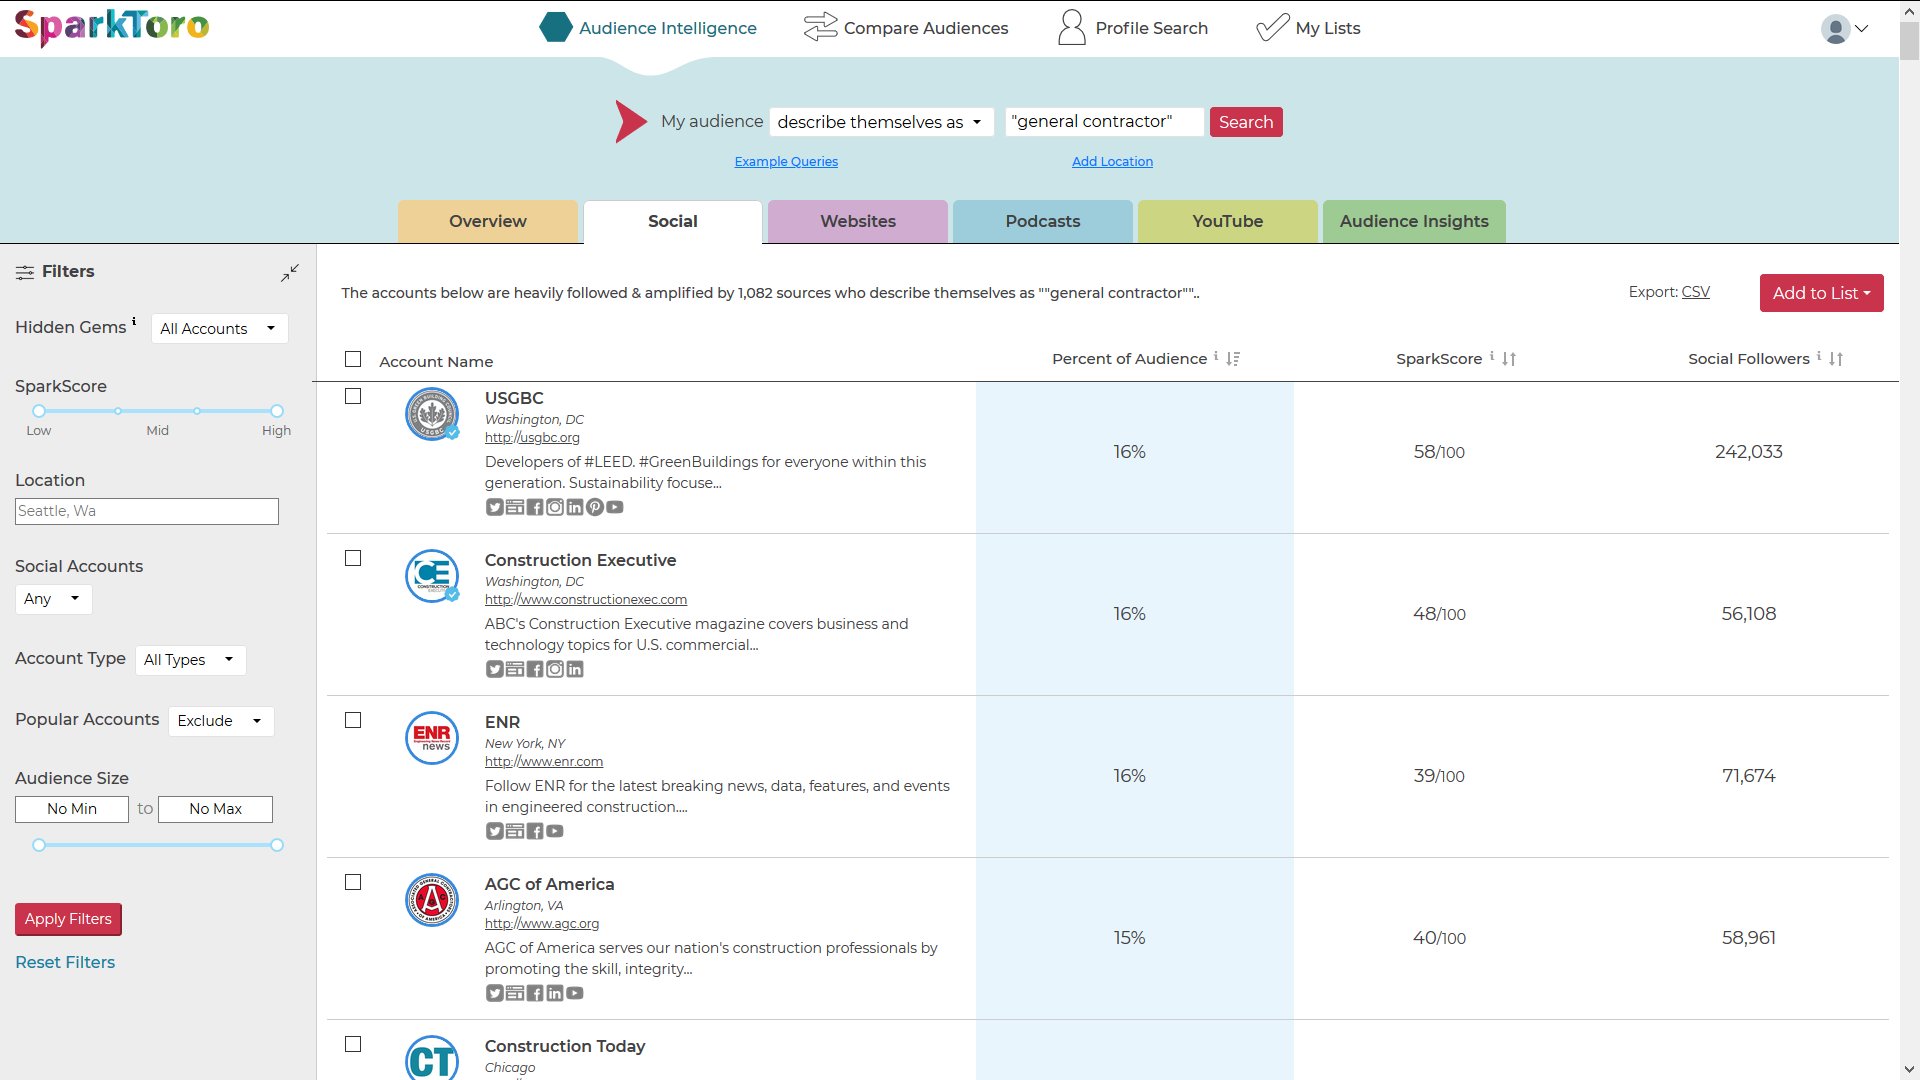Image resolution: width=1920 pixels, height=1080 pixels.
Task: Open ENR's Twitter icon
Action: click(494, 831)
